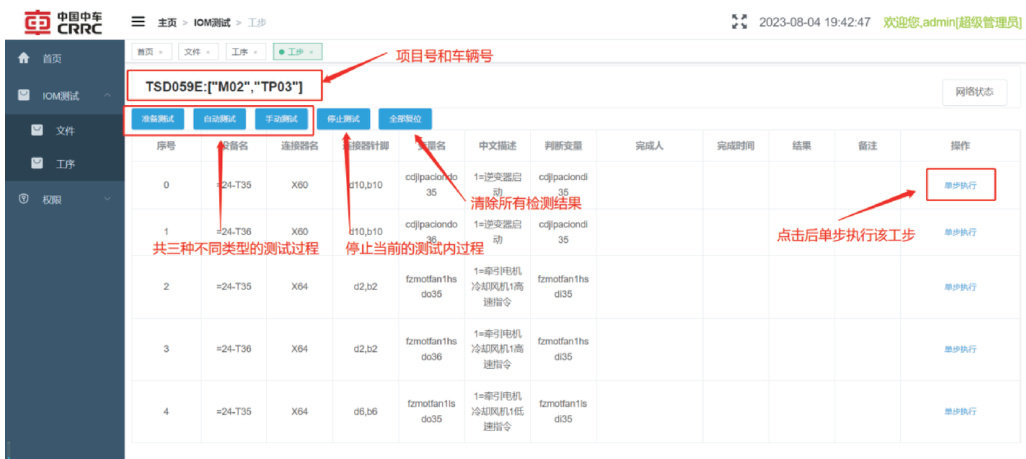Viewport: 1026px width, 459px height.
Task: Open the 网络状态 network status button
Action: point(974,92)
